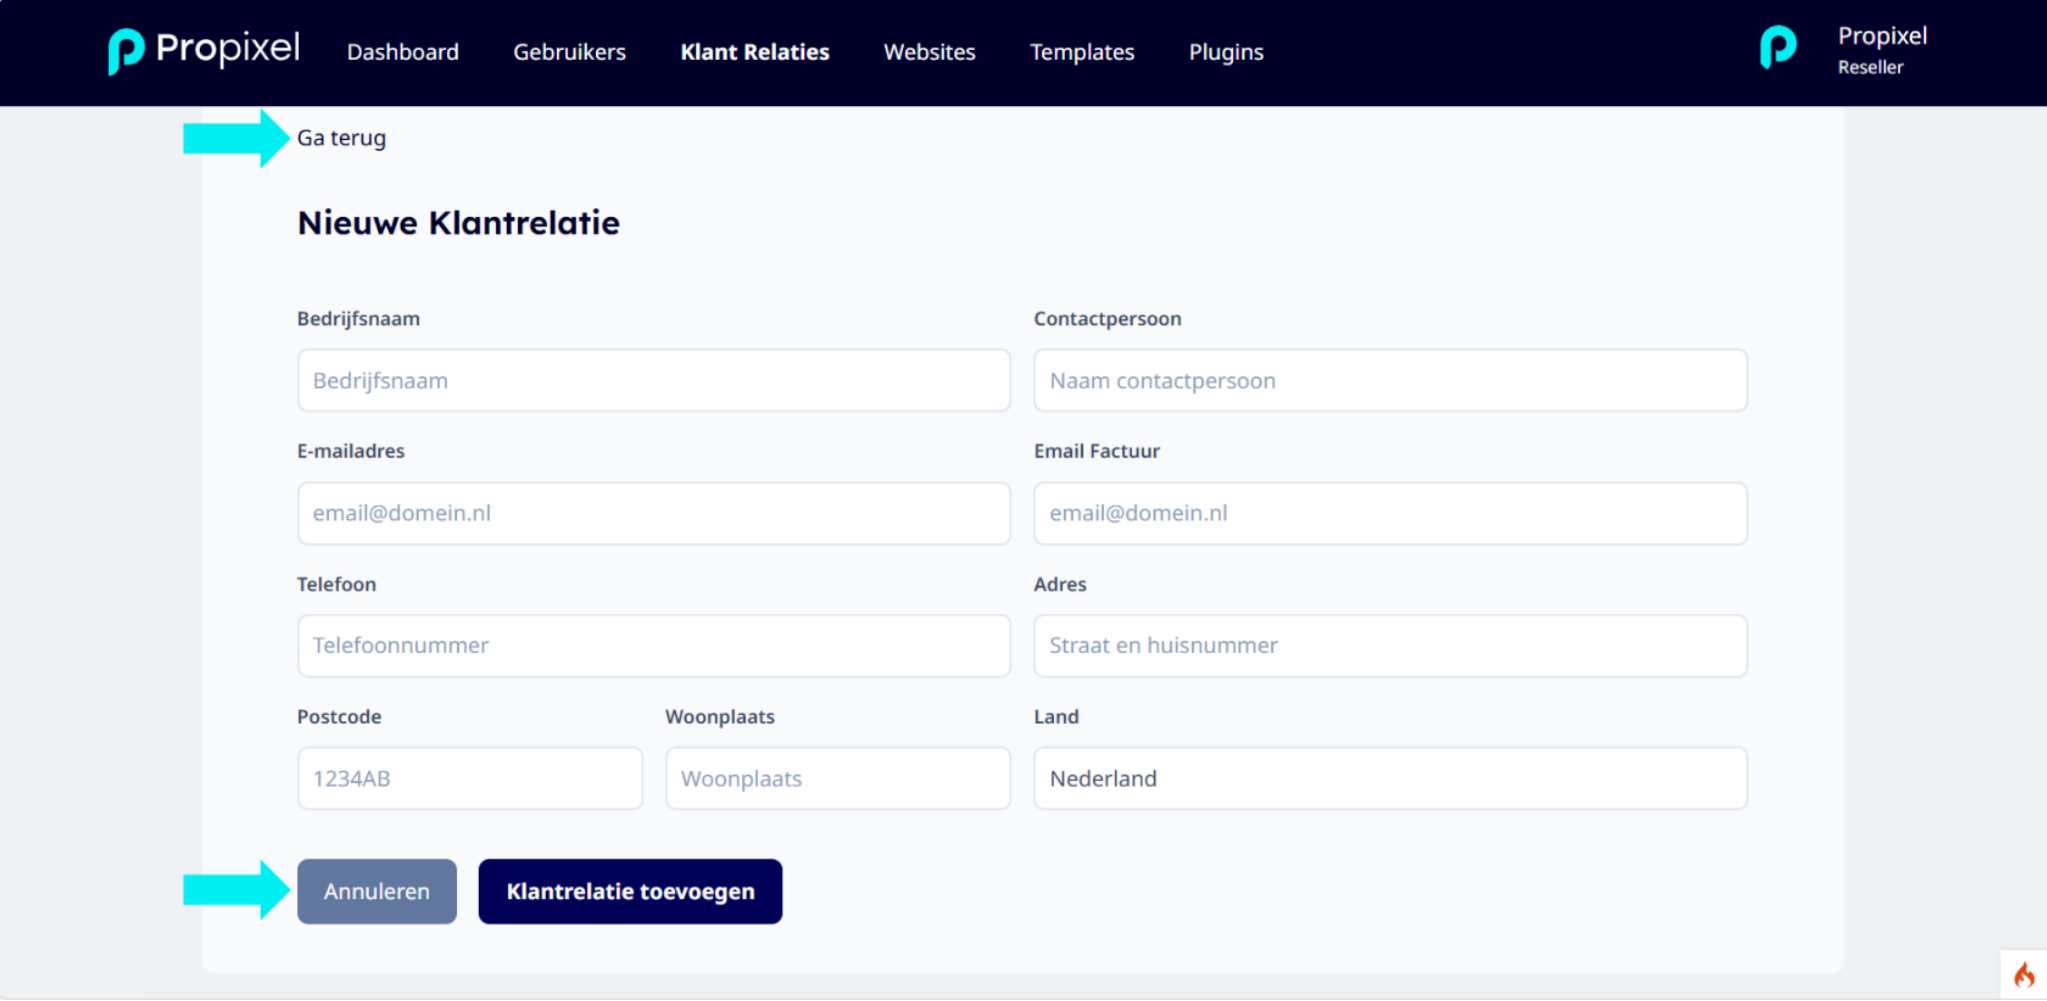Click the Contactpersoon label
The image size is (2047, 1001).
(1107, 319)
